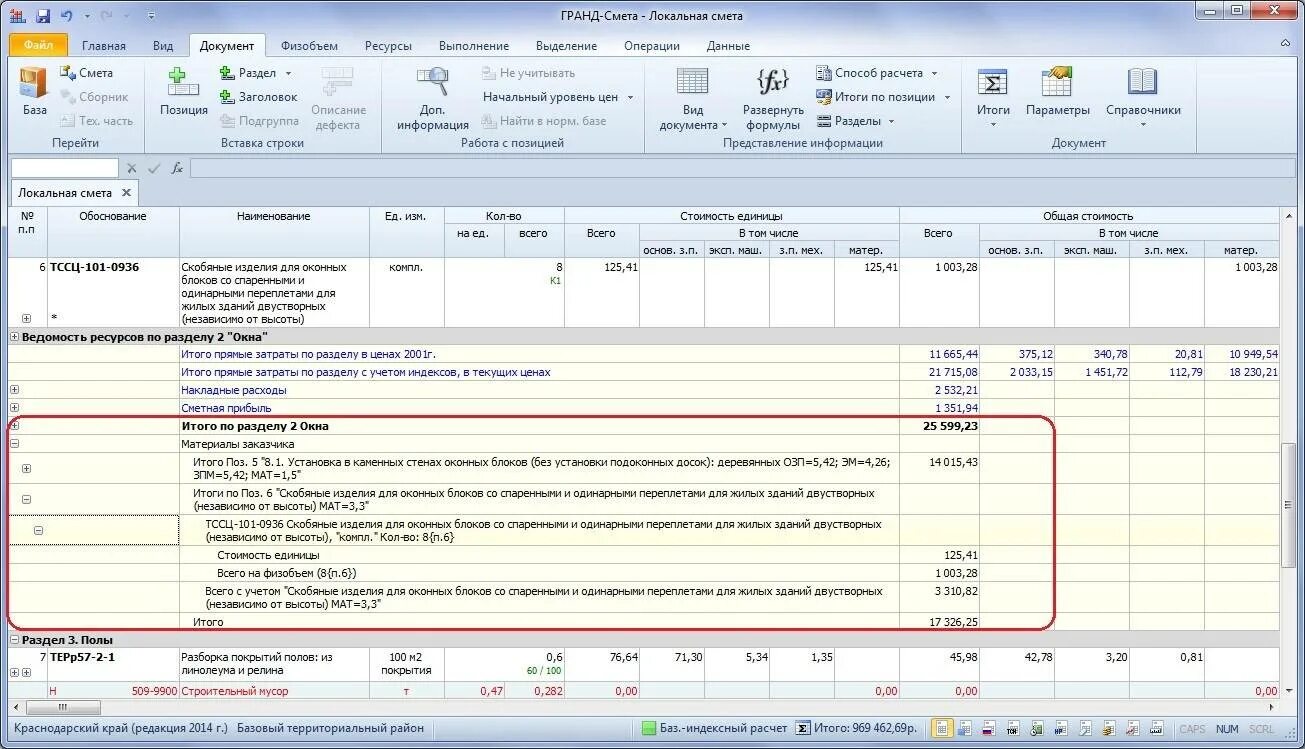
Task: Open the Вид документа dropdown
Action: [693, 99]
